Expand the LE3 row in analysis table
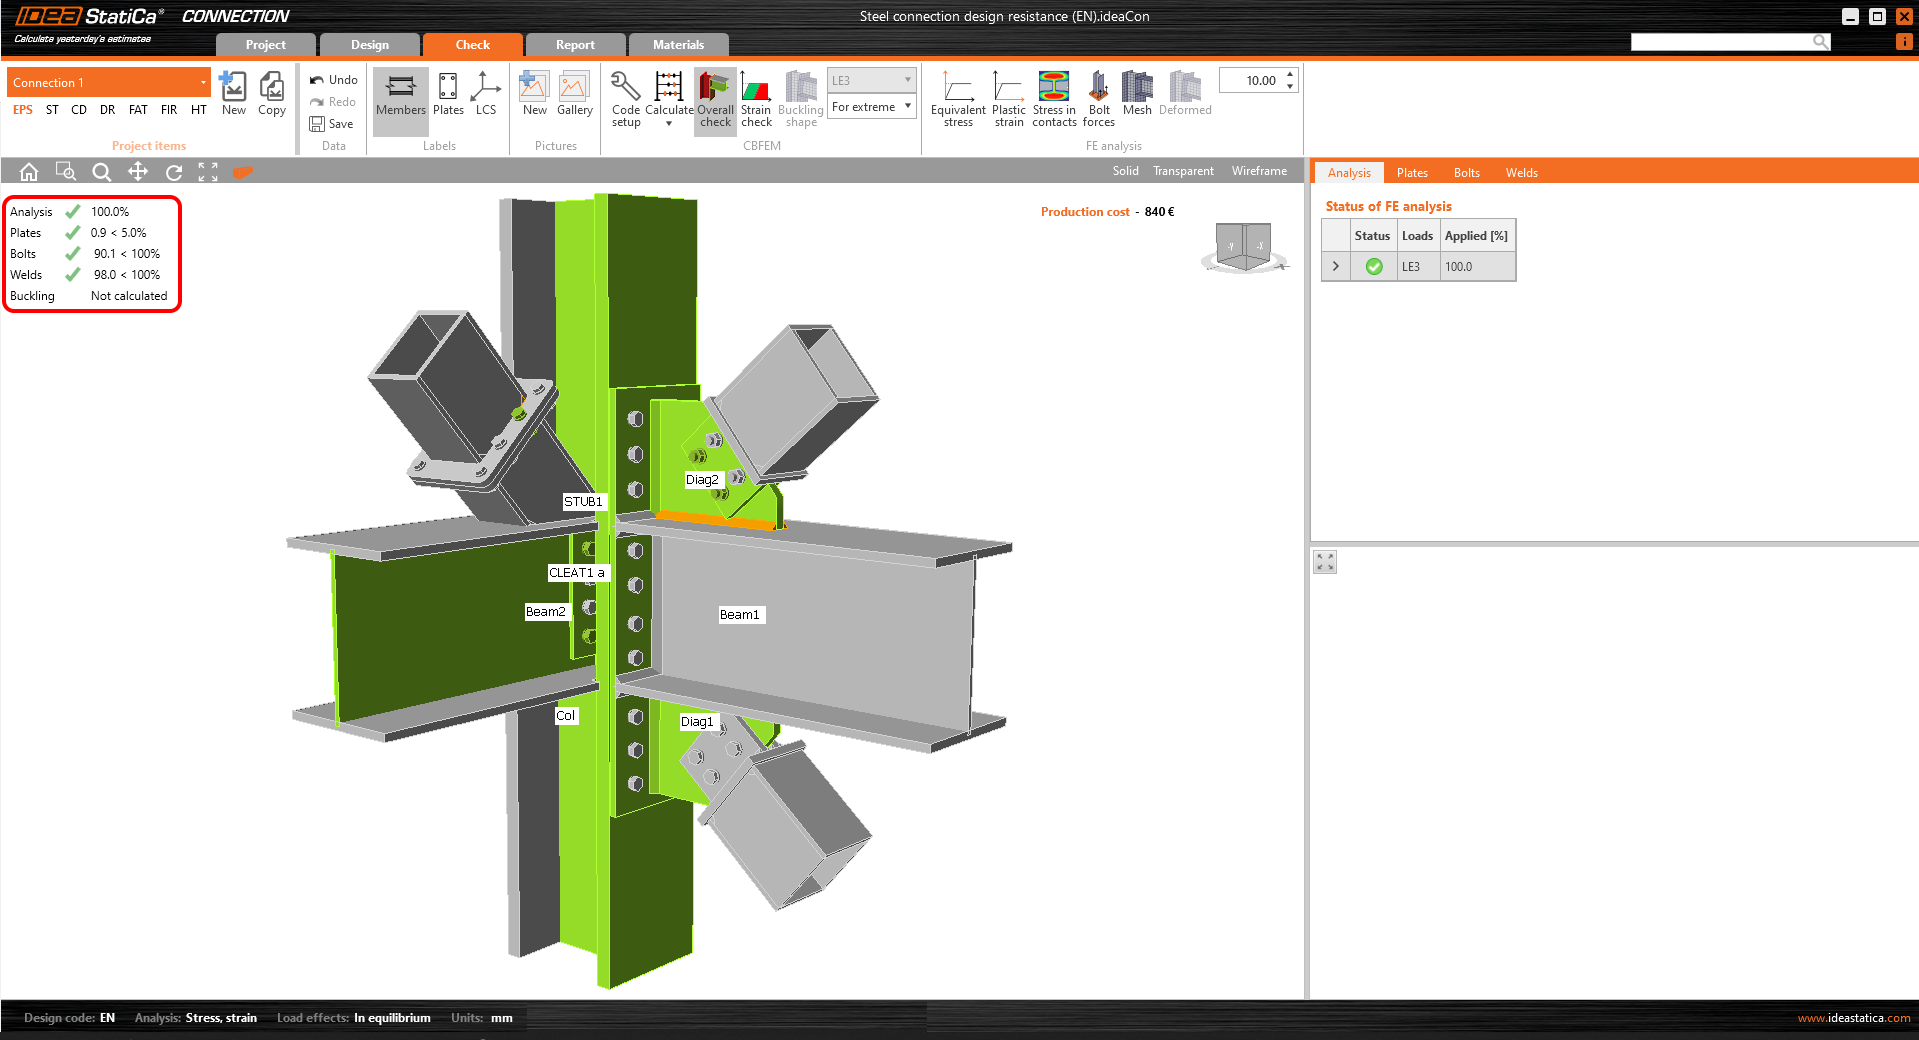This screenshot has width=1919, height=1040. pos(1335,267)
